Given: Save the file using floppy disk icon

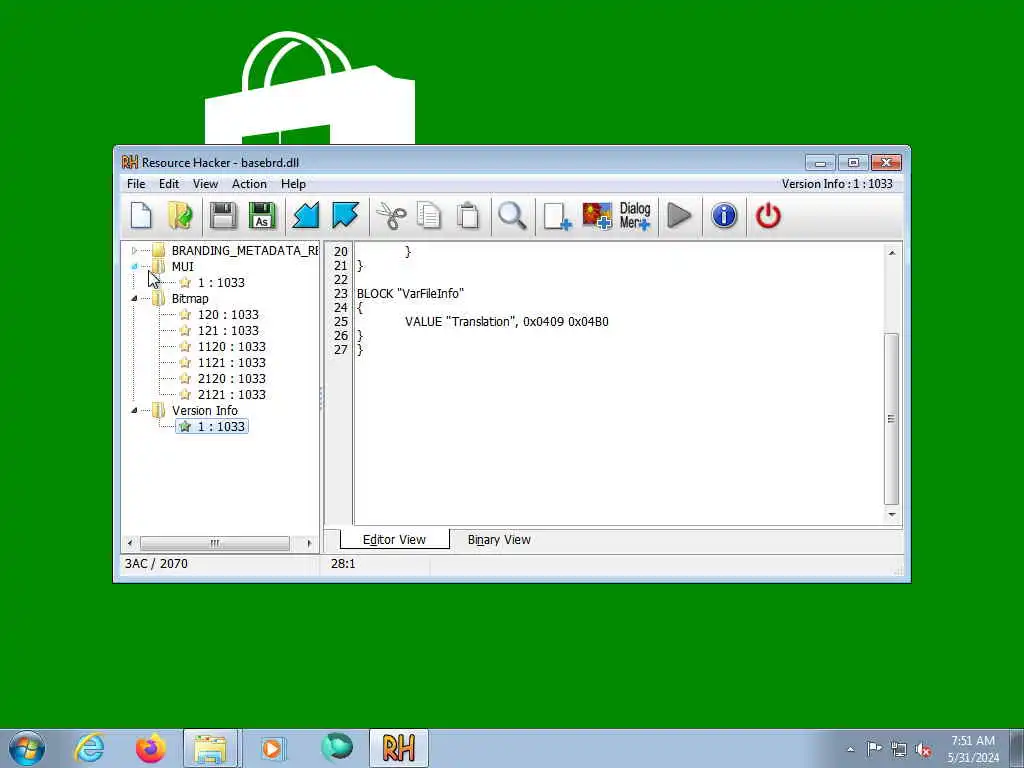Looking at the screenshot, I should tap(223, 216).
